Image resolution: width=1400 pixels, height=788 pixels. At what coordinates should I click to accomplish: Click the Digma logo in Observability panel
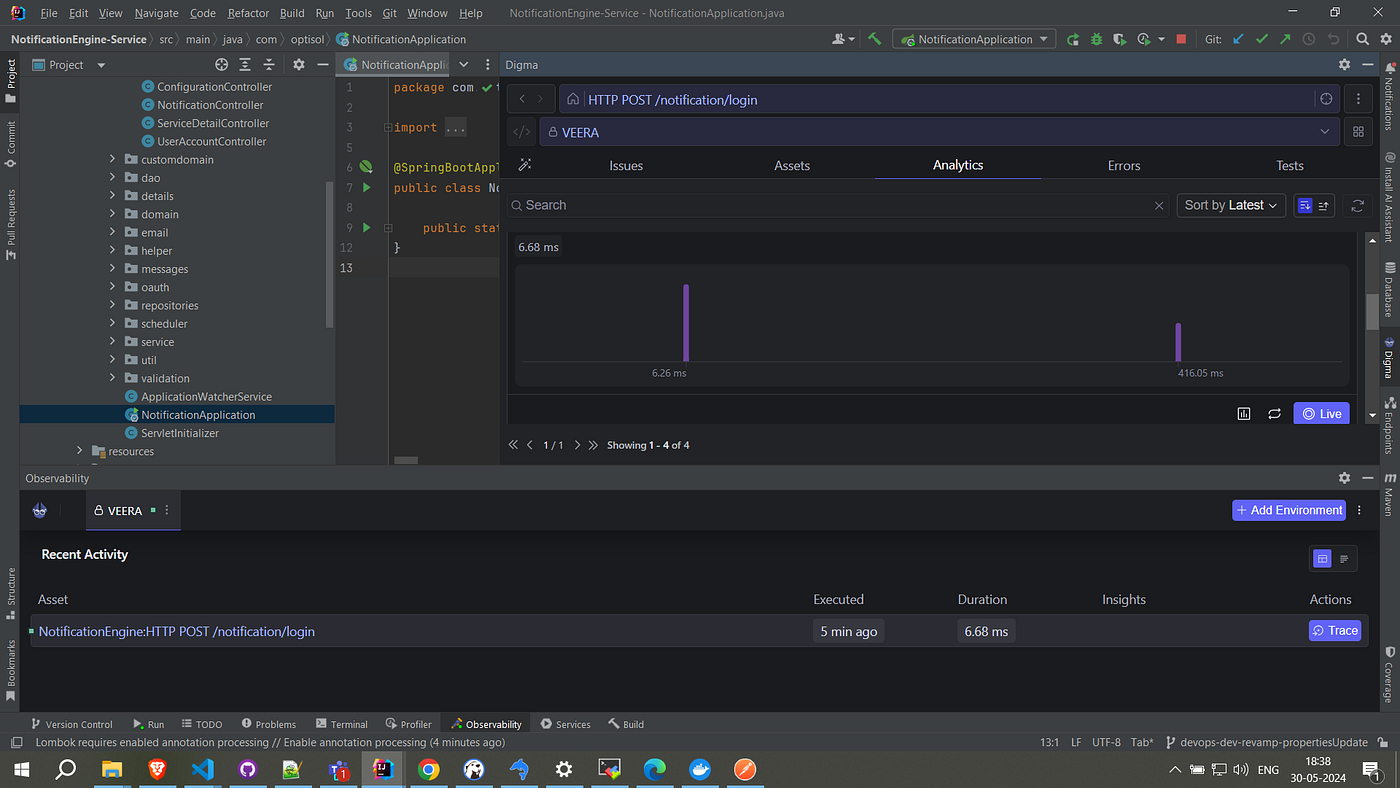click(40, 510)
